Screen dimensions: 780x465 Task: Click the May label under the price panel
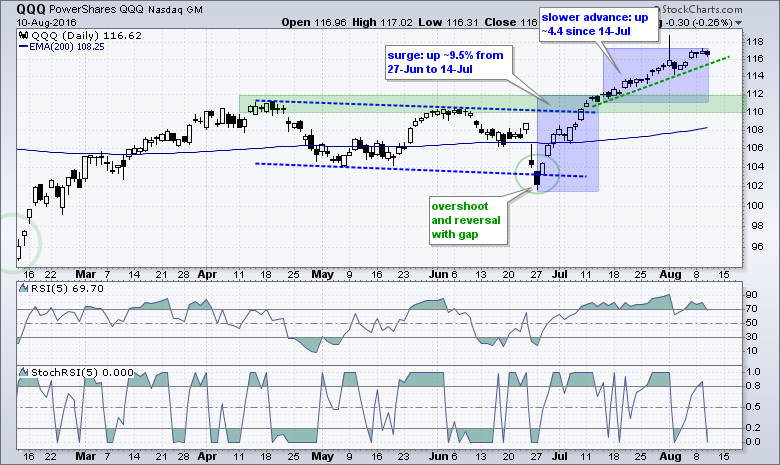tap(322, 274)
